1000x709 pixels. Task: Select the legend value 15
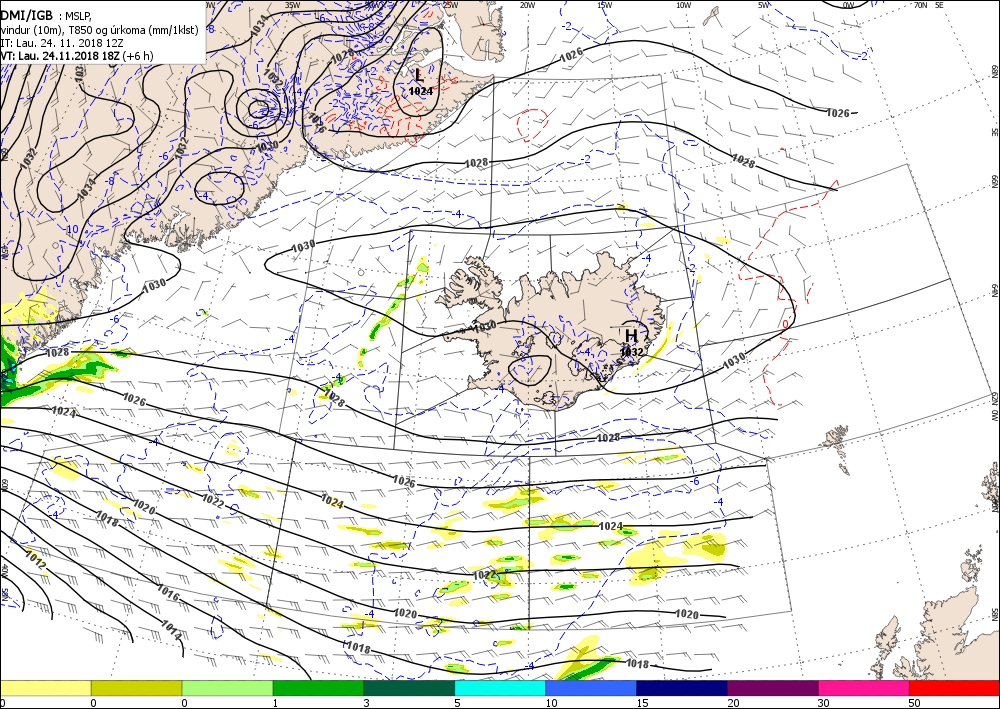pyautogui.click(x=642, y=703)
